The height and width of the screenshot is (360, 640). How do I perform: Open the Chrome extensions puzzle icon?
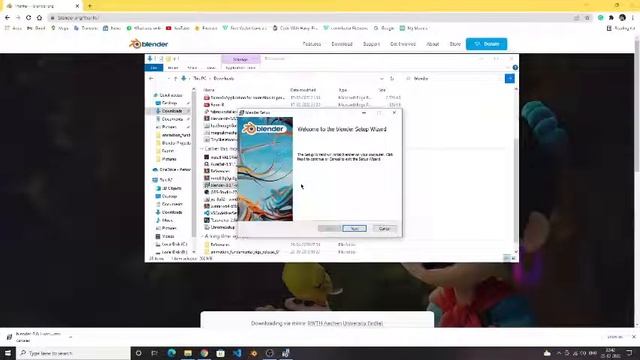tap(611, 18)
